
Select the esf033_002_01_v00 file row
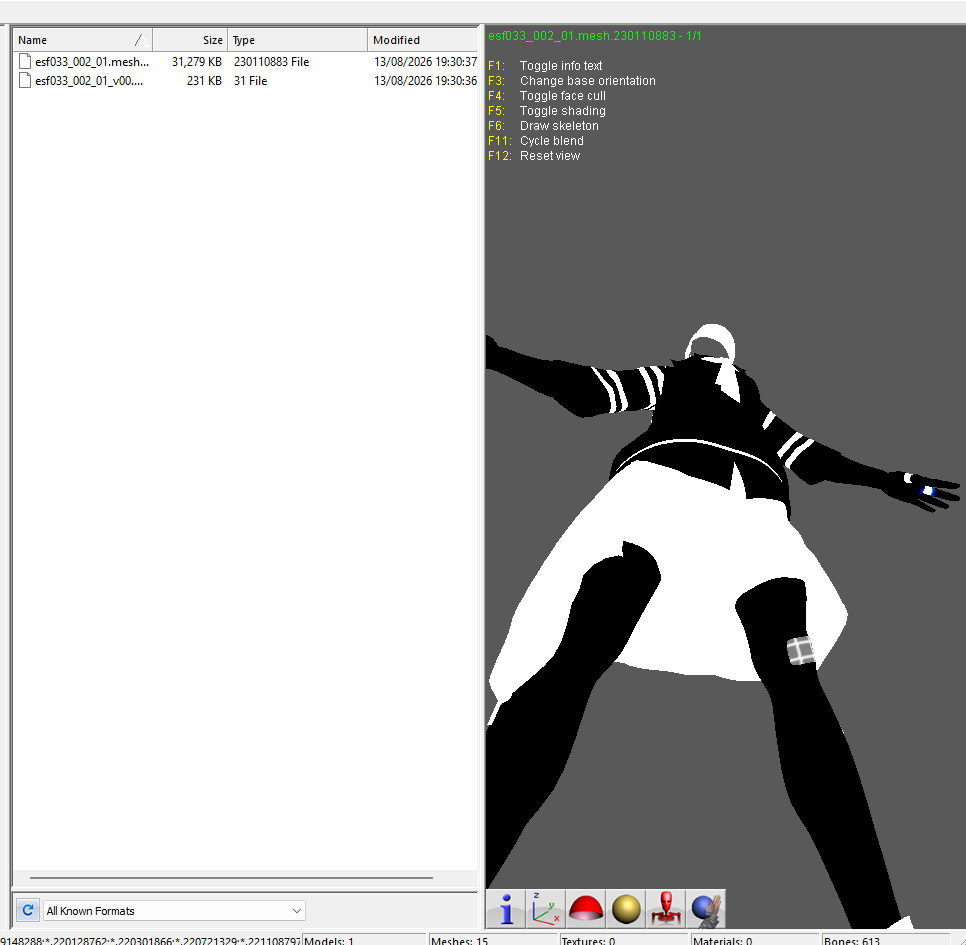tap(245, 81)
